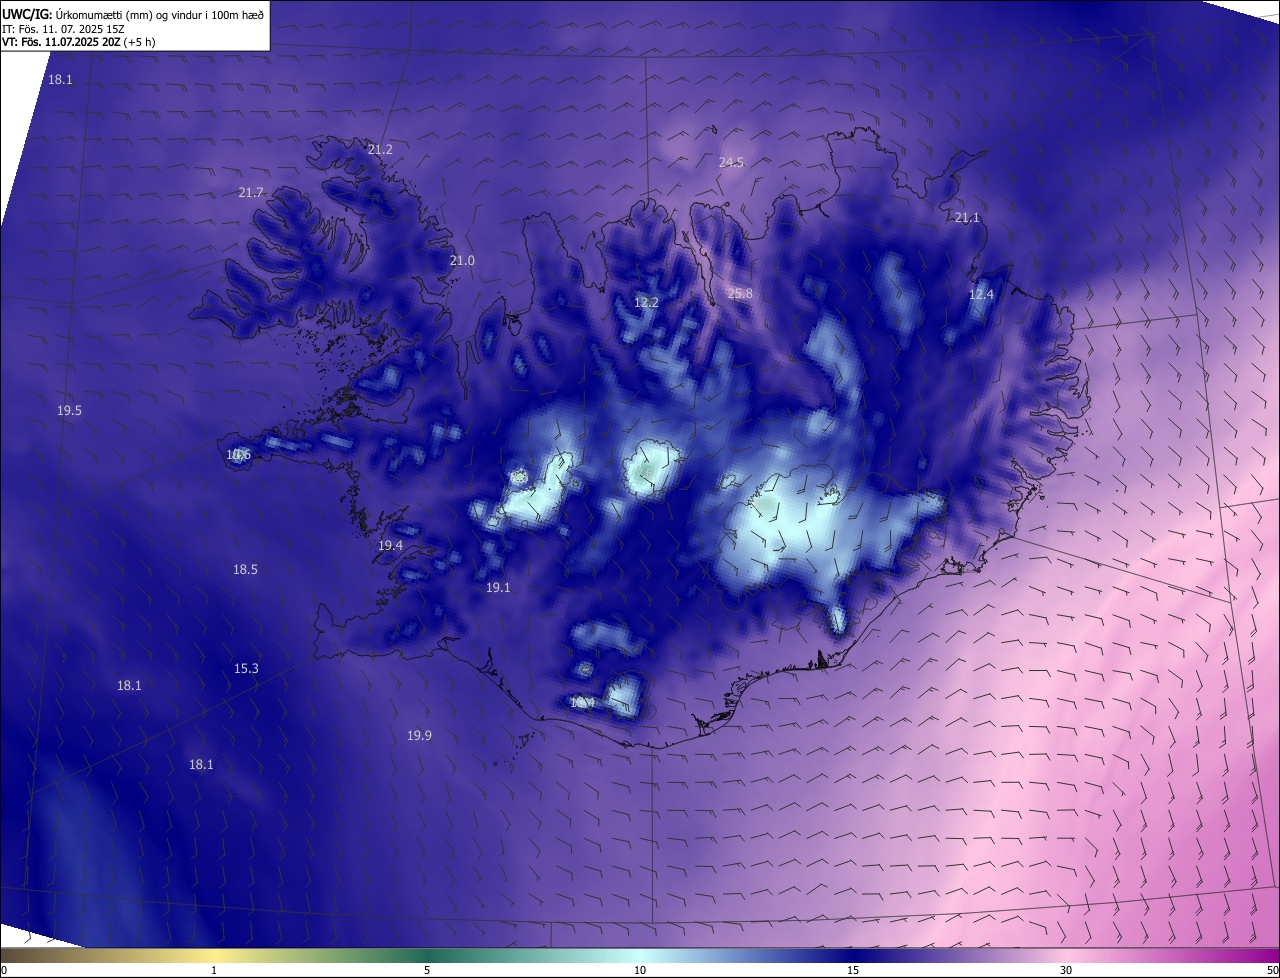
Task: Click the 24.5 value label
Action: (731, 162)
